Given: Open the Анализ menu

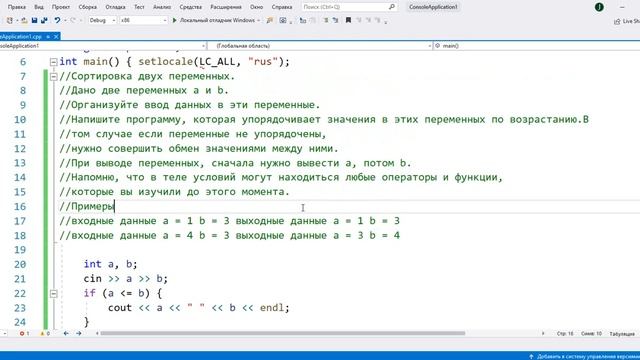Looking at the screenshot, I should coord(162,7).
